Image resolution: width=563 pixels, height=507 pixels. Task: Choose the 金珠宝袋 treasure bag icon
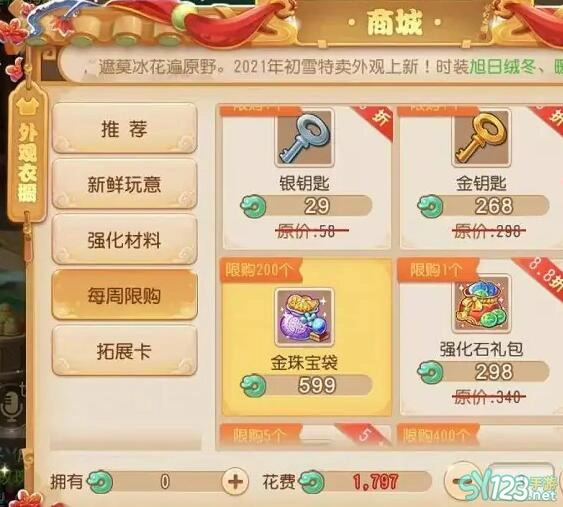(x=304, y=317)
